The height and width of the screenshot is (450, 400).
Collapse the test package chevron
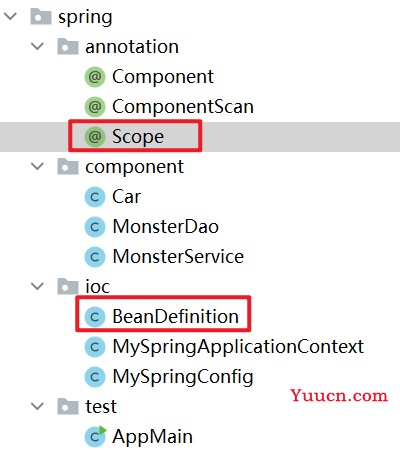37,406
